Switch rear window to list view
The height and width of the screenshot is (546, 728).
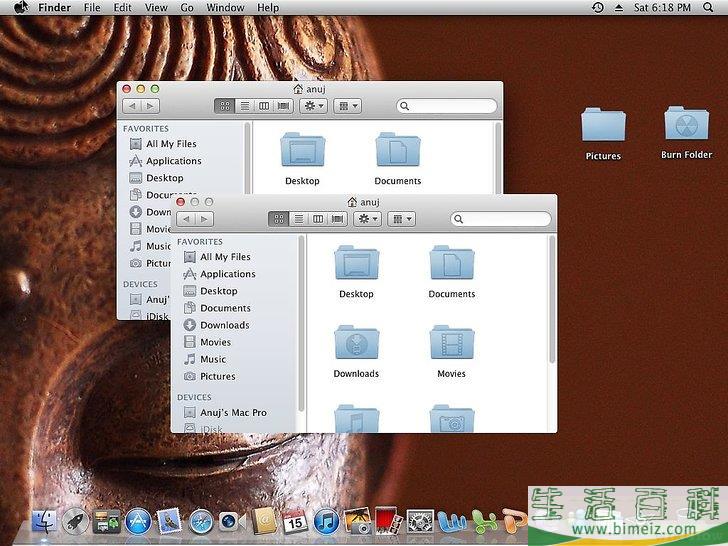(245, 106)
